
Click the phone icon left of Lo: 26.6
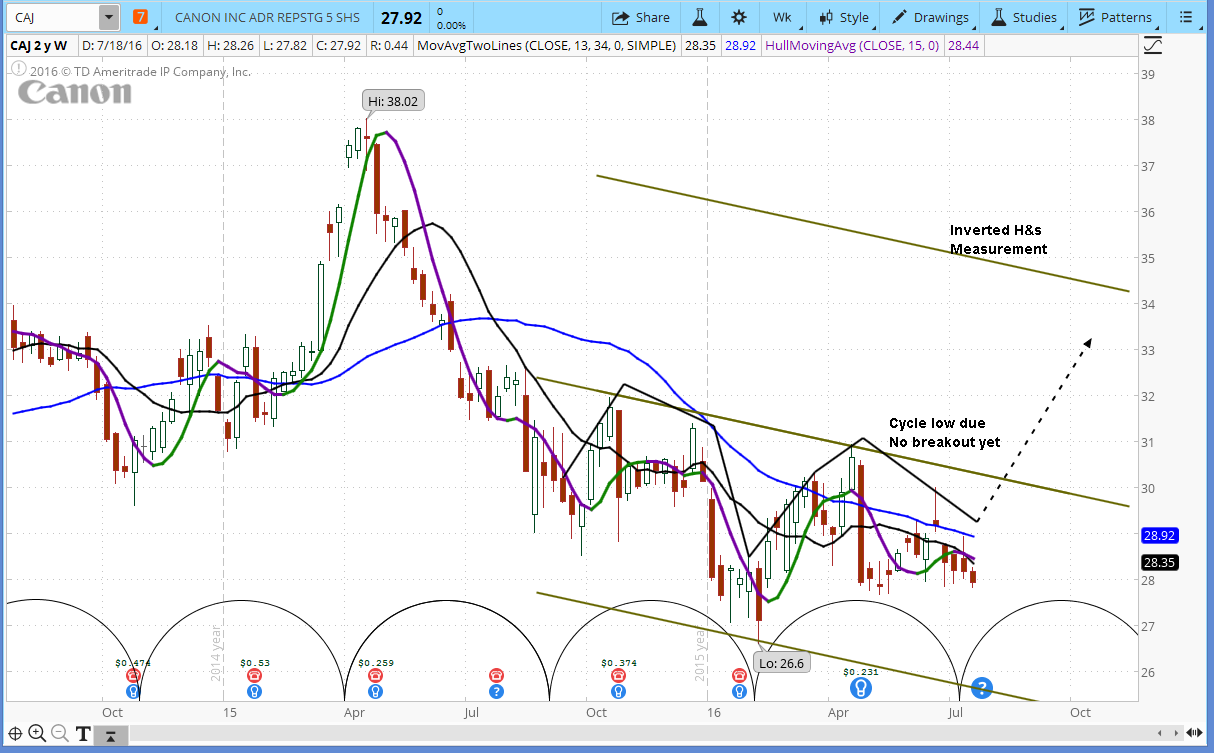point(739,676)
